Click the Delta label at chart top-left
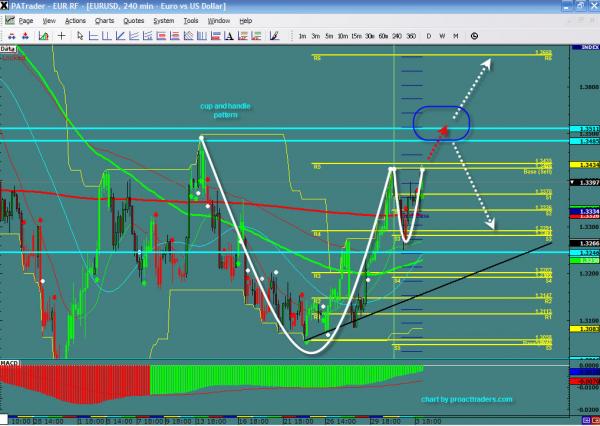600x426 pixels. pyautogui.click(x=9, y=47)
